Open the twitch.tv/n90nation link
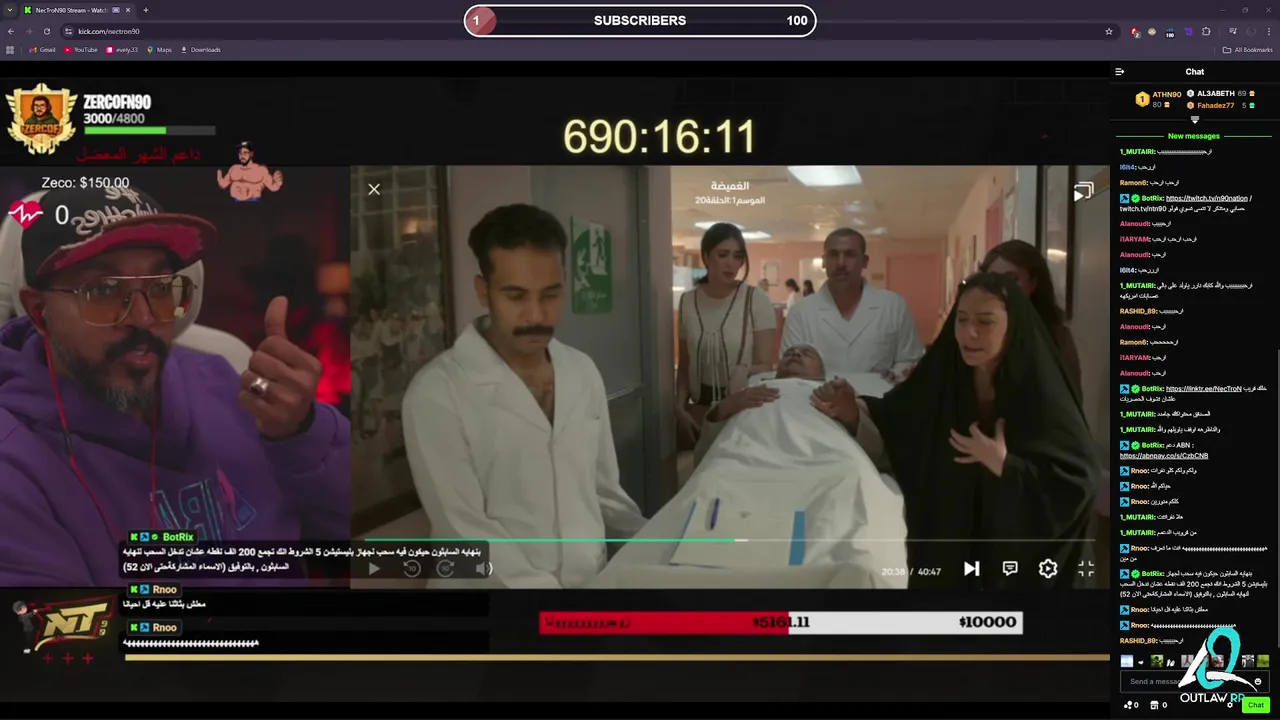 1206,198
